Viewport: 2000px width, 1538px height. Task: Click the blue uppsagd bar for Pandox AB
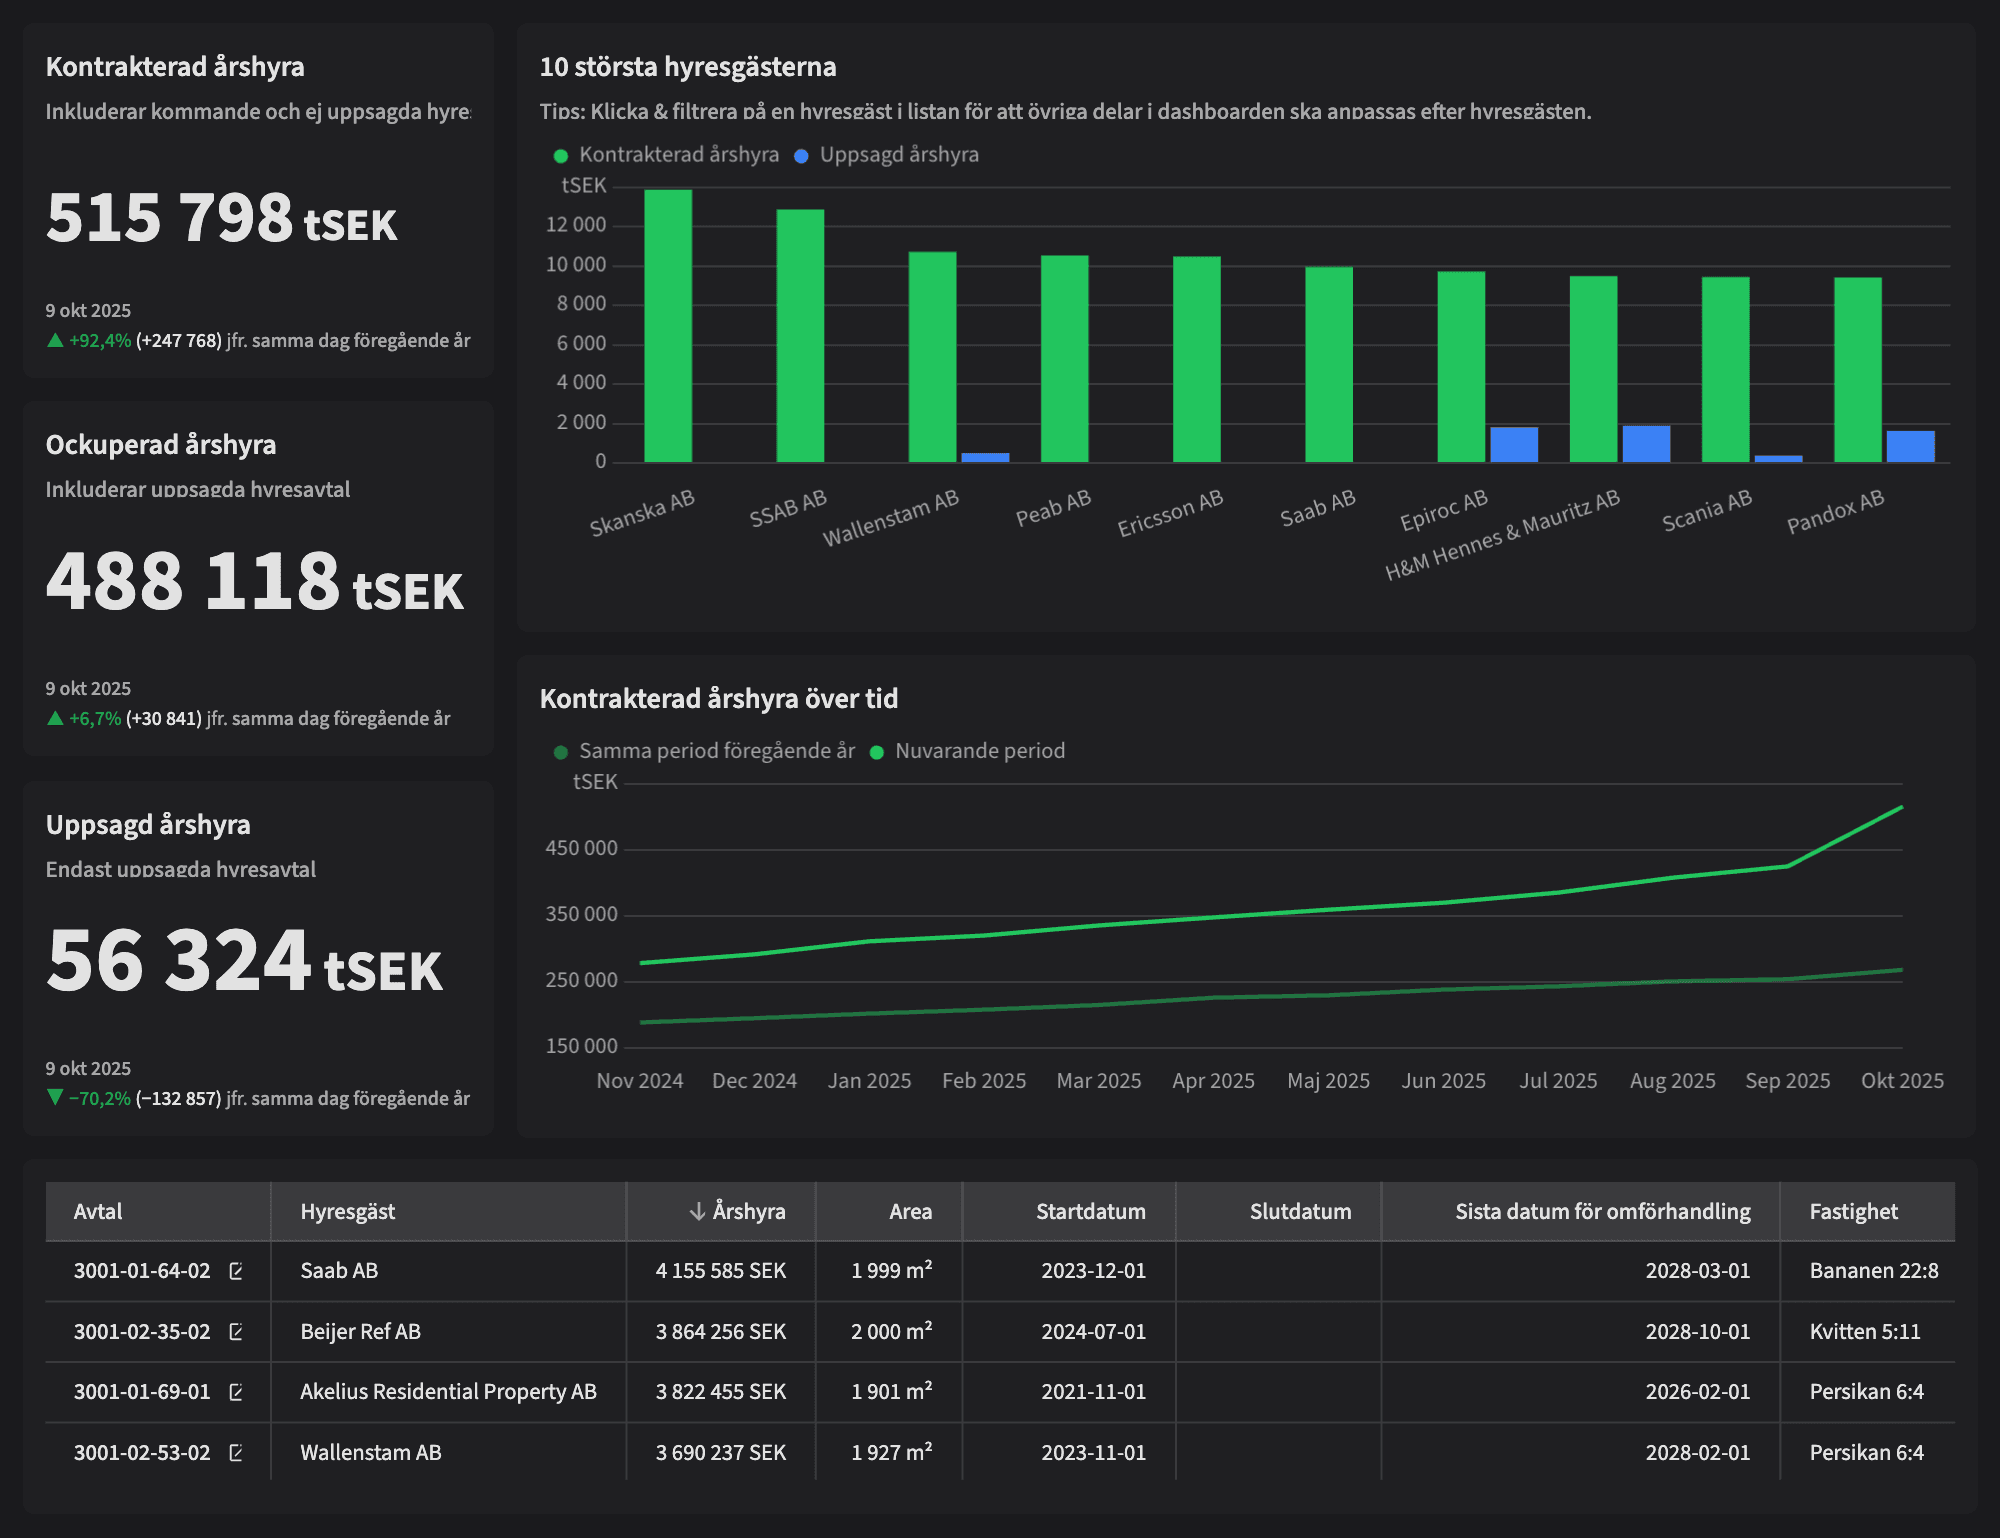(x=1912, y=447)
